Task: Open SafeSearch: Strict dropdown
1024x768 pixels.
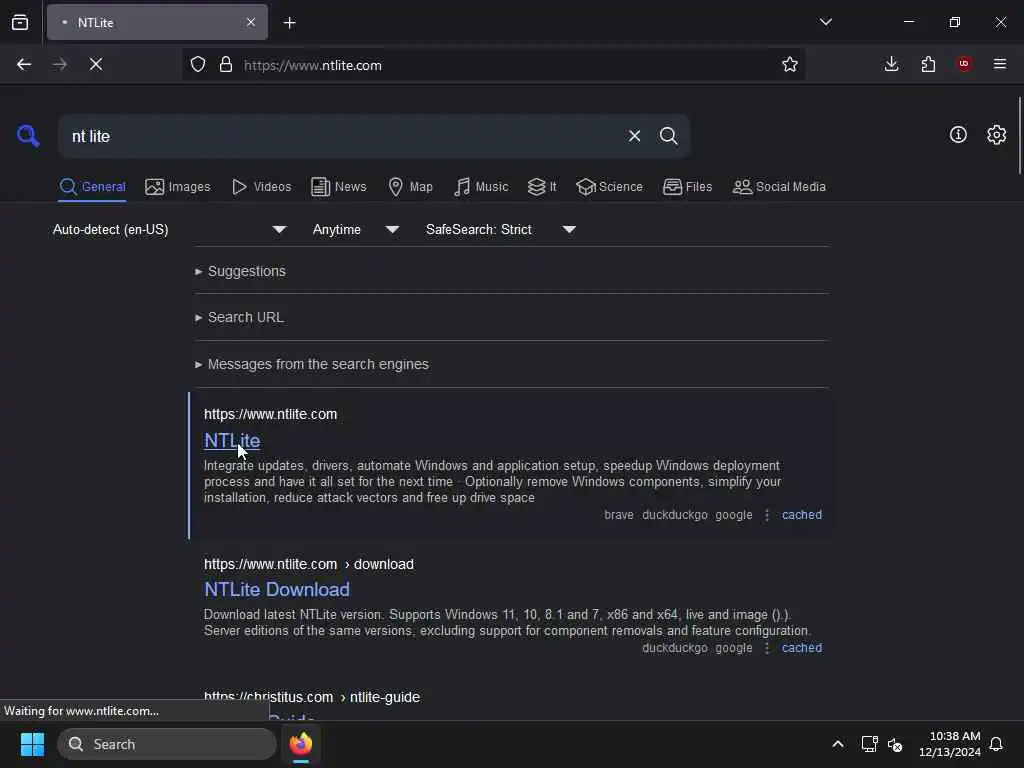Action: 500,229
